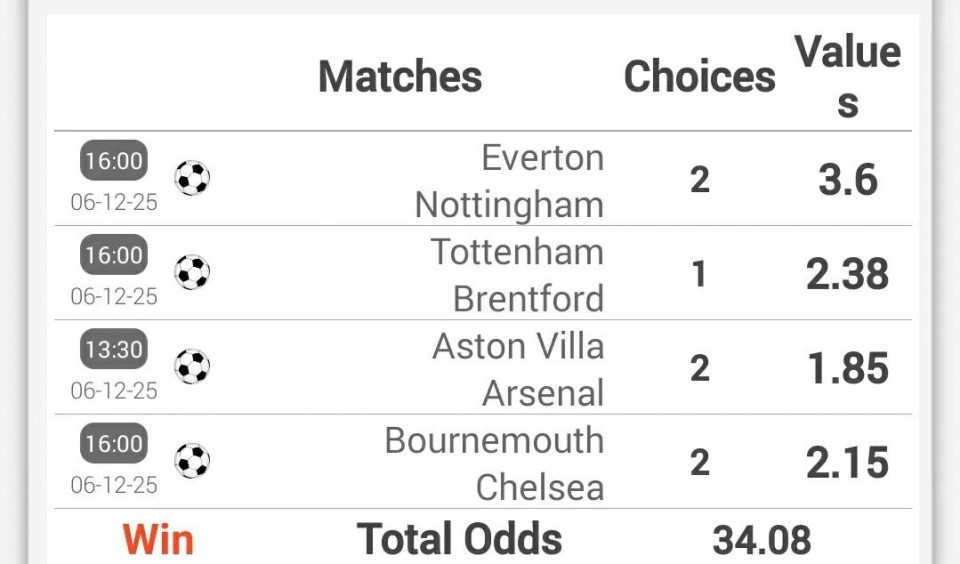Tap the 16:00 time badge for Bournemouth
960x564 pixels.
tap(114, 443)
